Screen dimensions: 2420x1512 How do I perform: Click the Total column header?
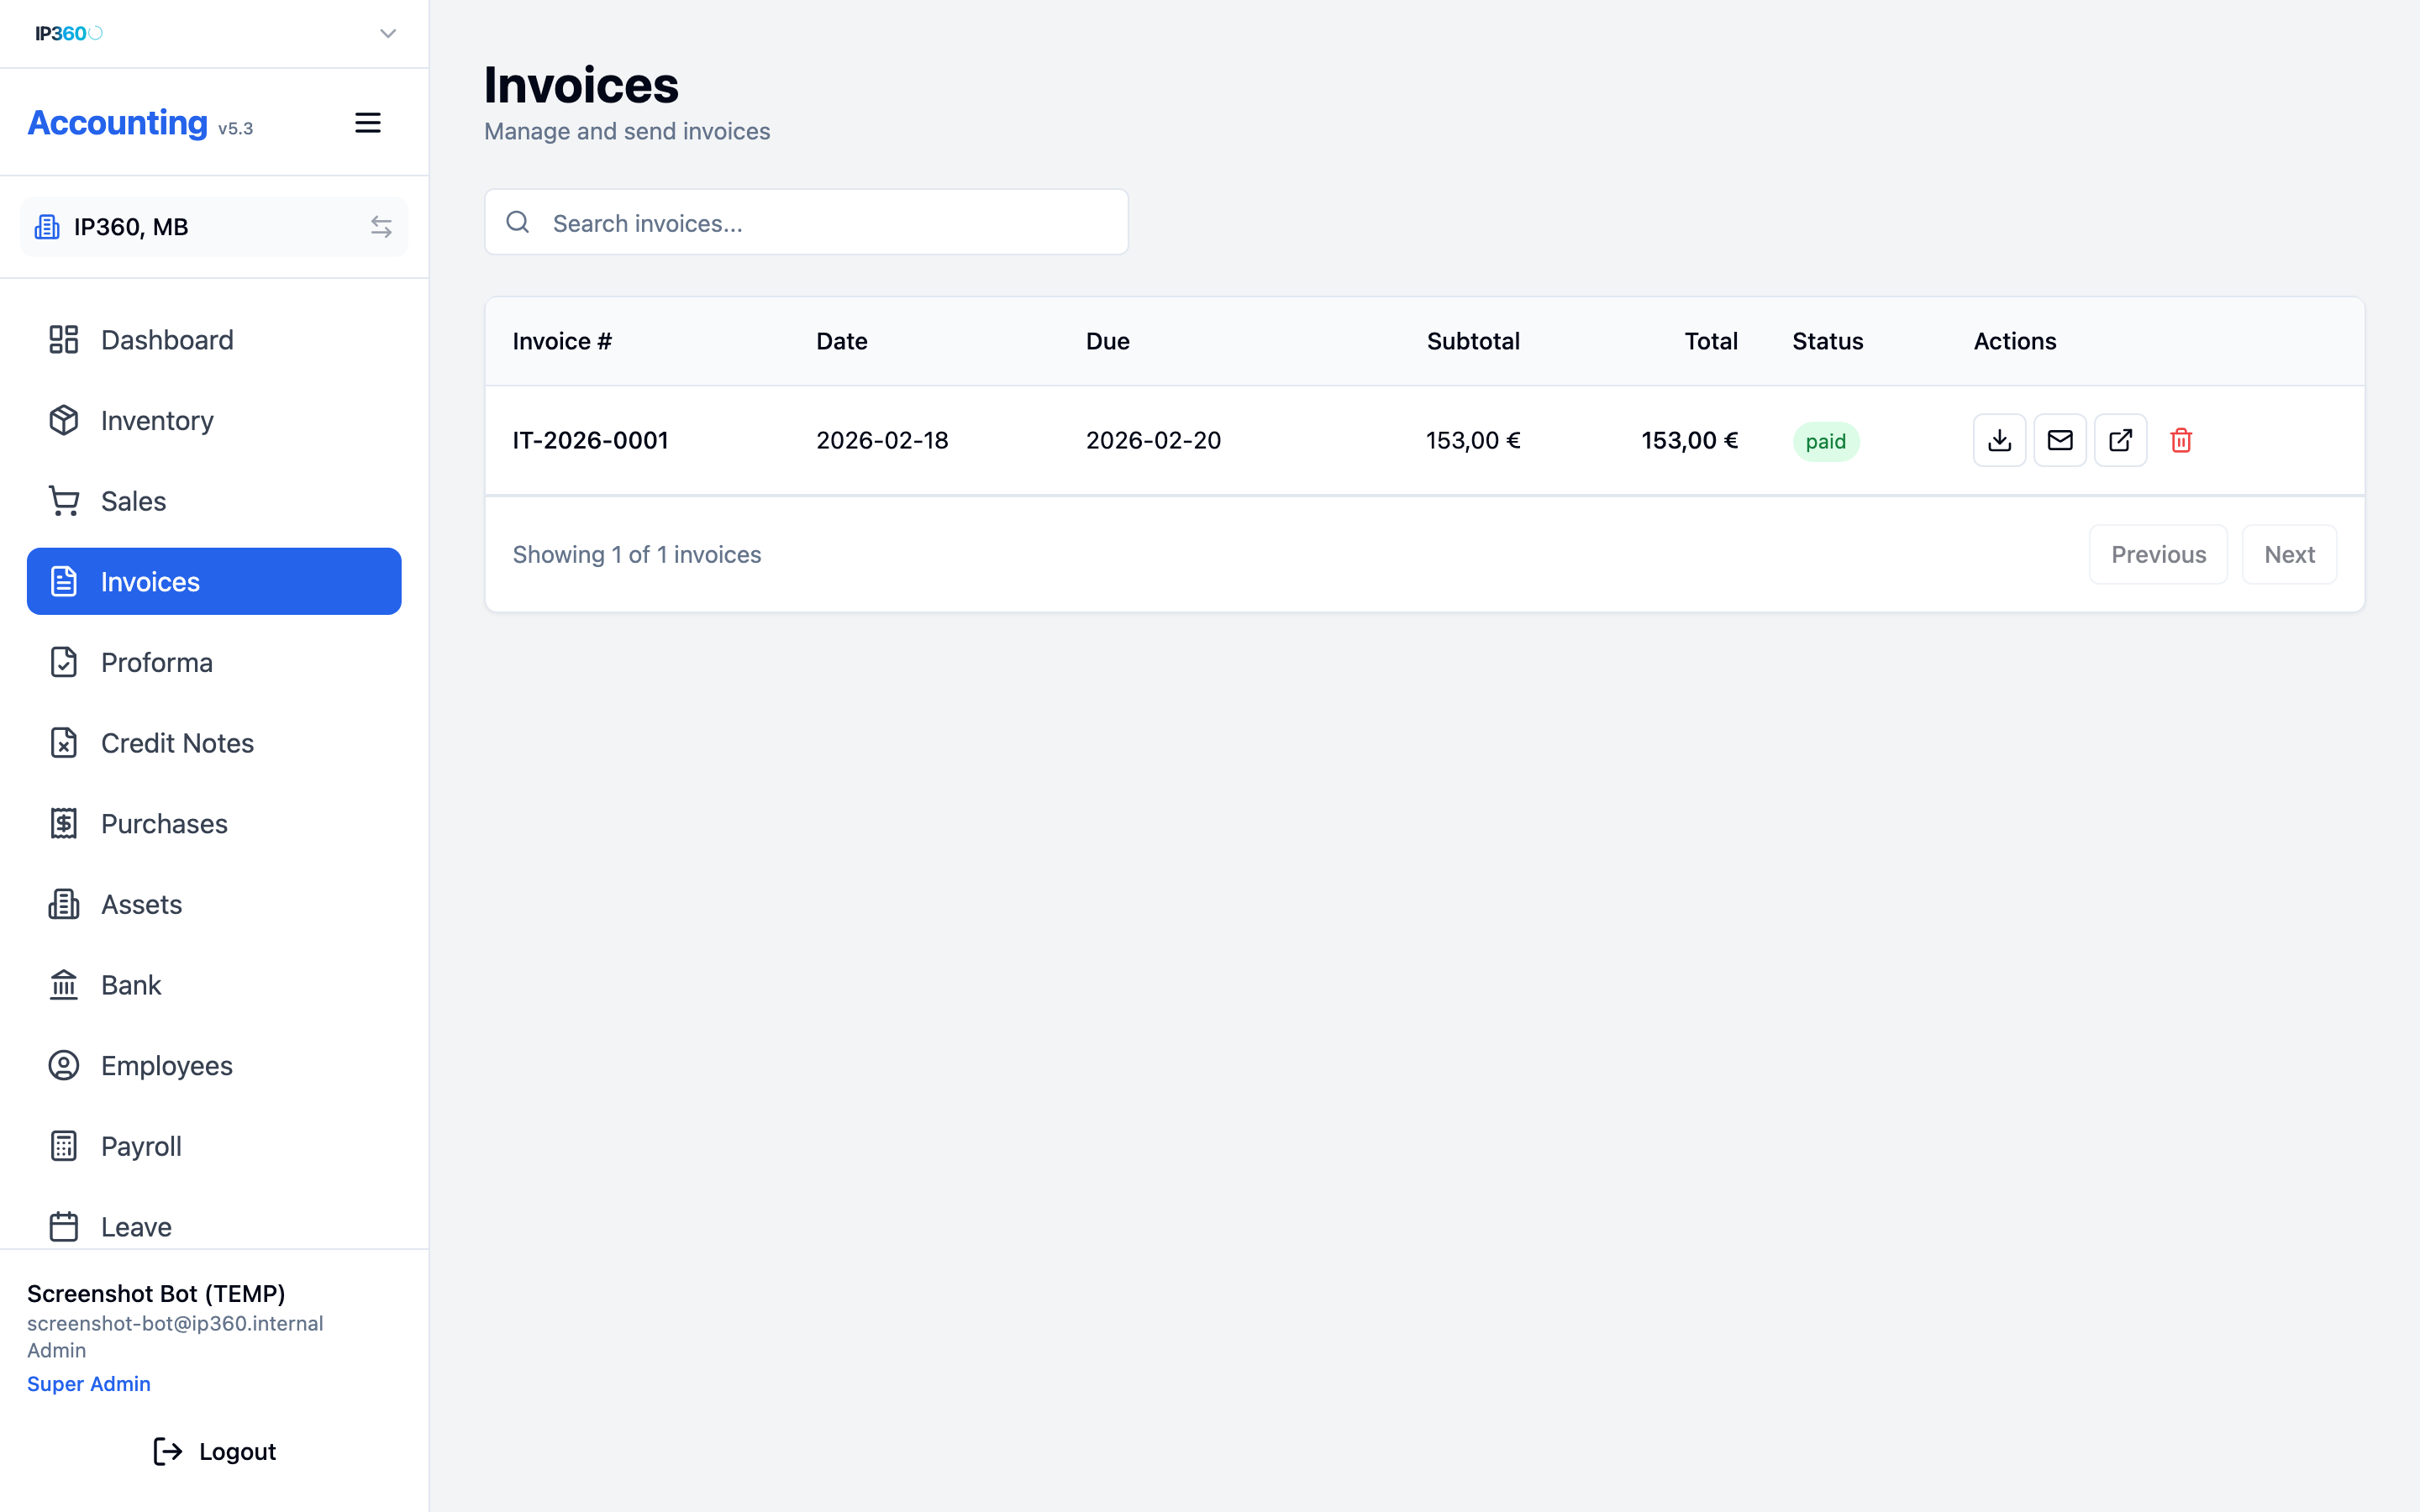click(x=1711, y=341)
